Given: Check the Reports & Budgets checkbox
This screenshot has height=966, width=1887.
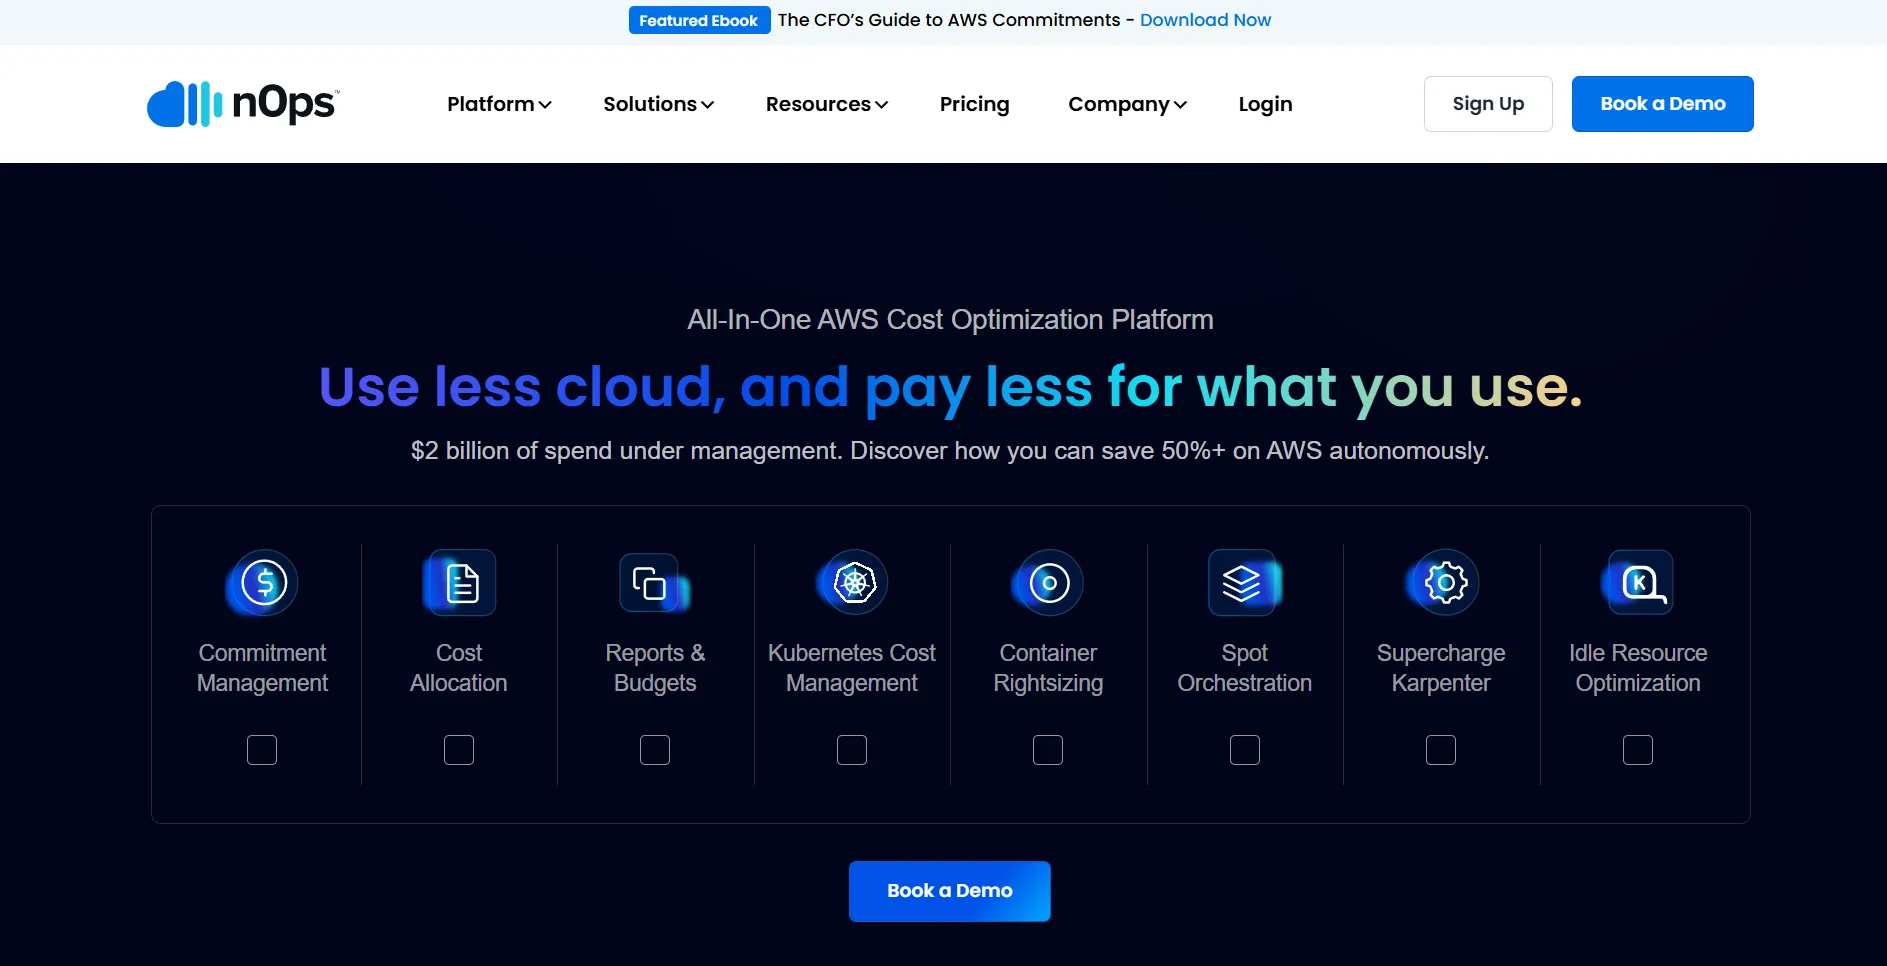Looking at the screenshot, I should pyautogui.click(x=655, y=750).
